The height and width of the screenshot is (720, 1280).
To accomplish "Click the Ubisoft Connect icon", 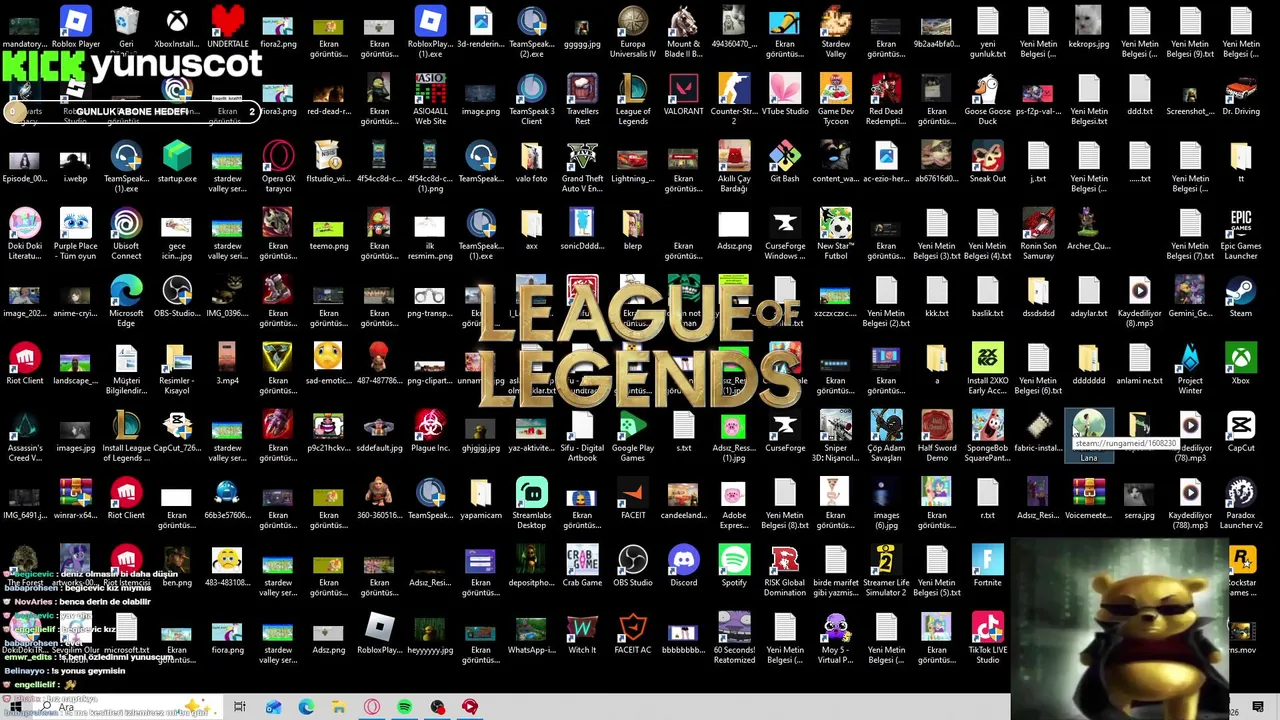I will point(126,234).
